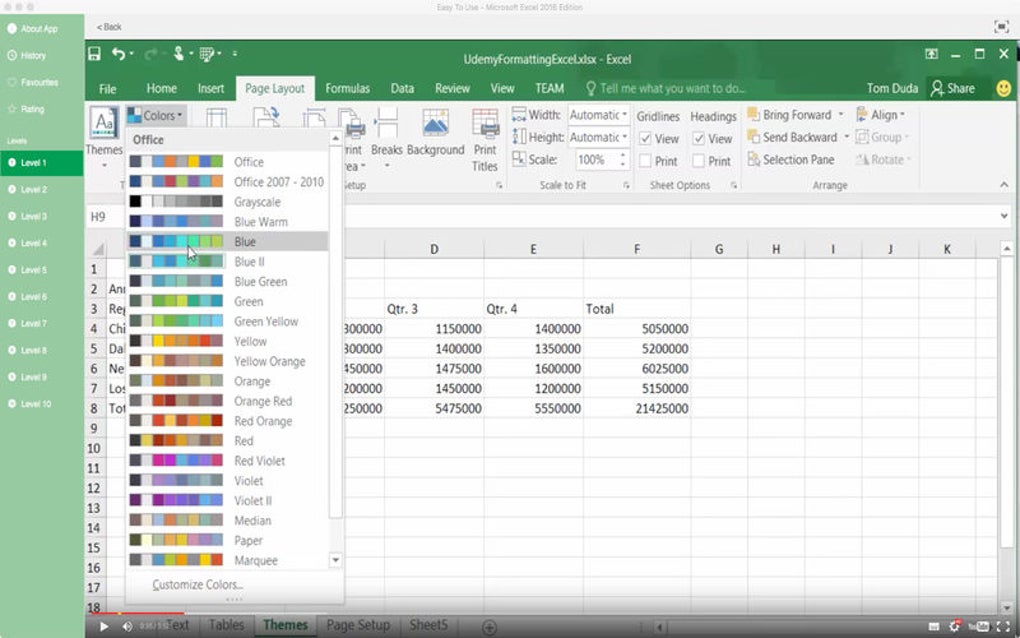Open the Themes gallery icon
The width and height of the screenshot is (1020, 638).
coord(104,123)
